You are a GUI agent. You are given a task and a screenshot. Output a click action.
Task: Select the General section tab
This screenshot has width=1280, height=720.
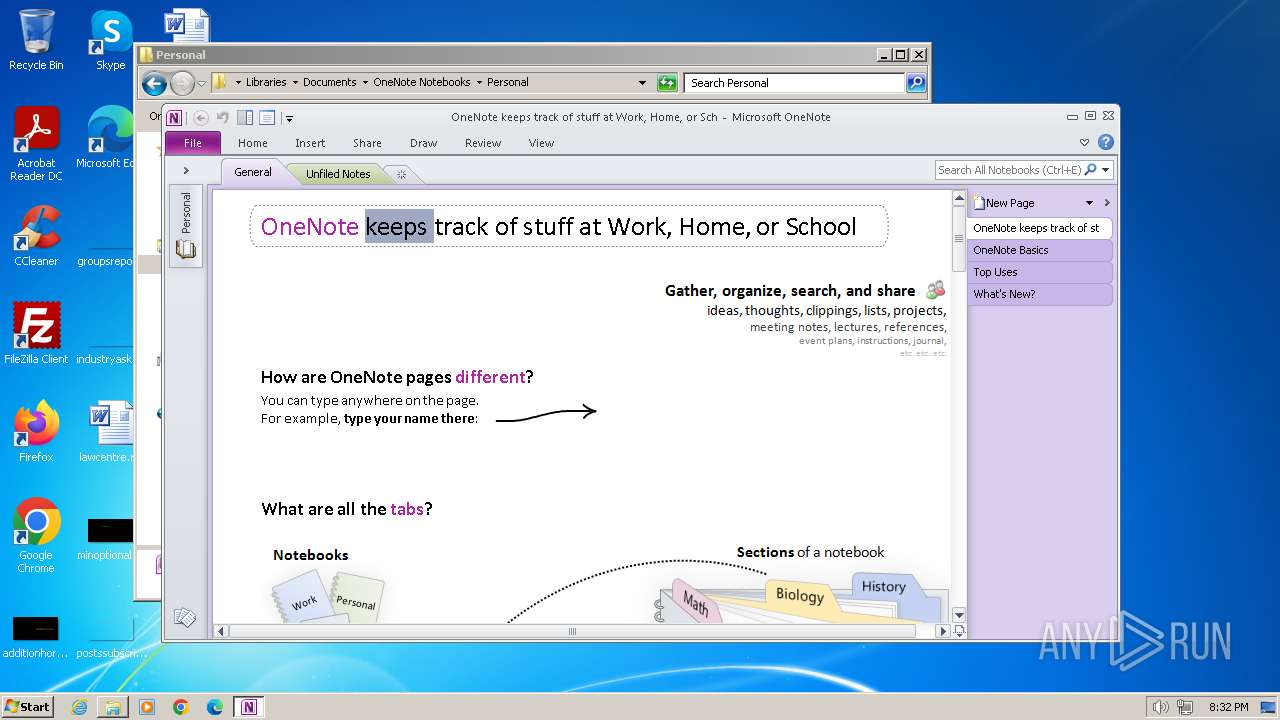click(253, 172)
